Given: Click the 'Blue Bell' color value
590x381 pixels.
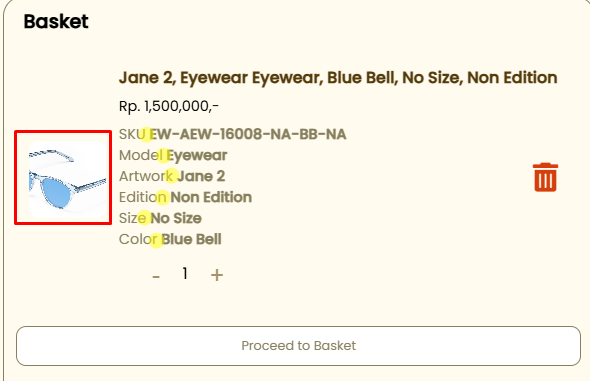Looking at the screenshot, I should [x=192, y=239].
